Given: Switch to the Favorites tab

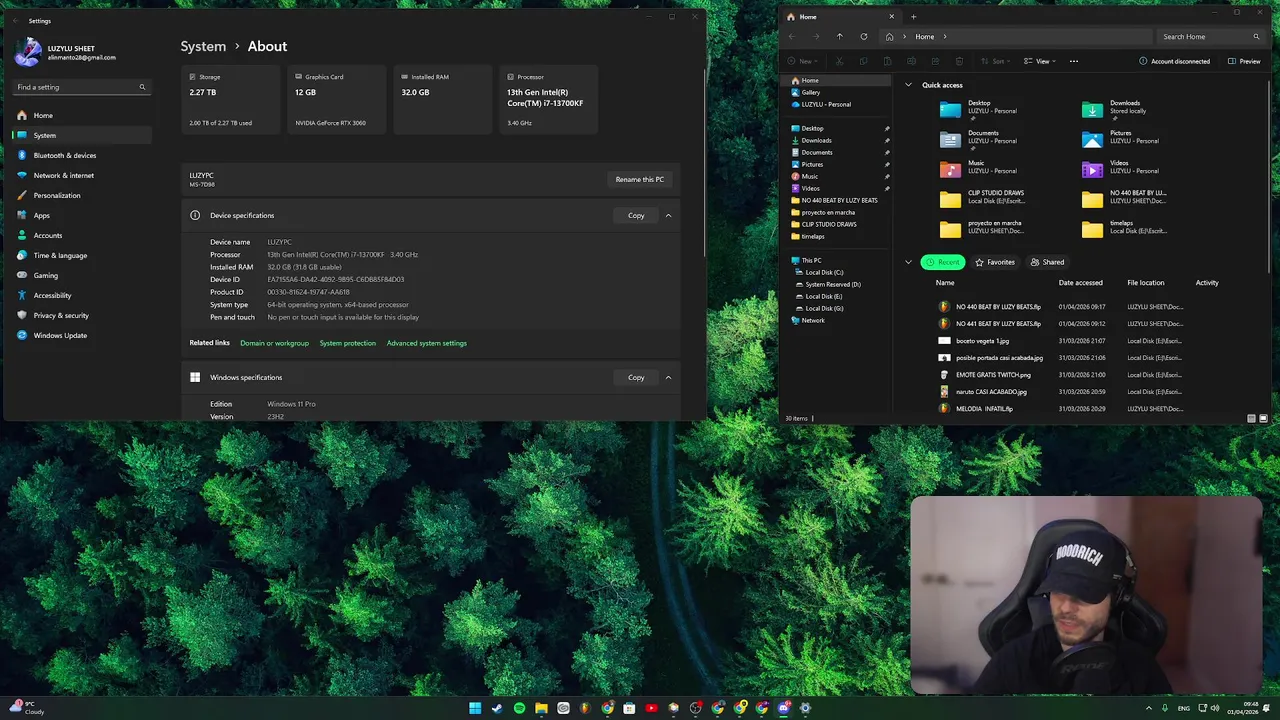Looking at the screenshot, I should tap(995, 262).
